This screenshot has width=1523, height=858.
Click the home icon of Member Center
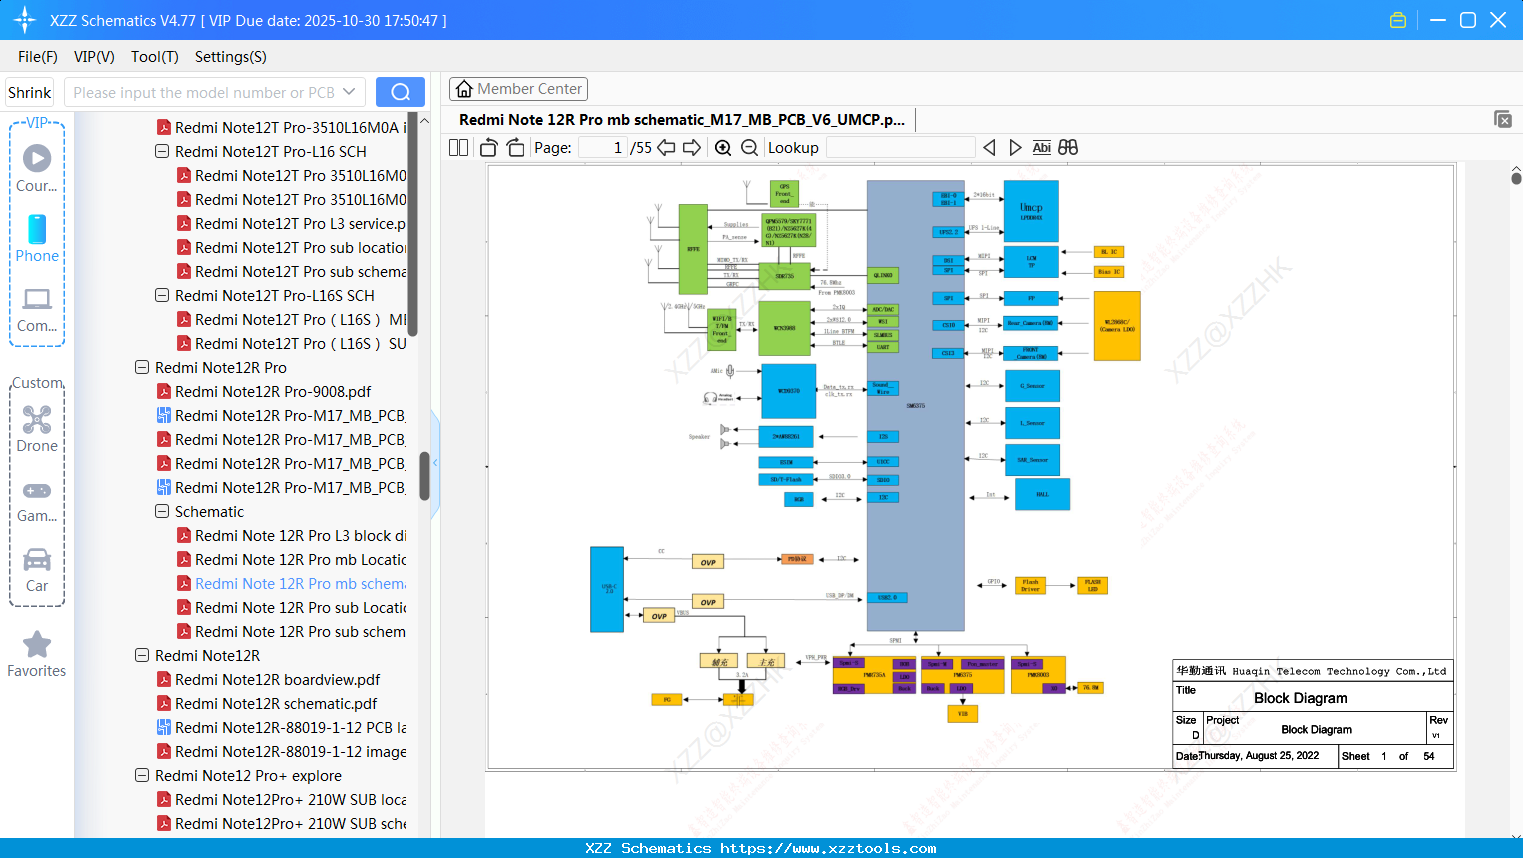[464, 89]
